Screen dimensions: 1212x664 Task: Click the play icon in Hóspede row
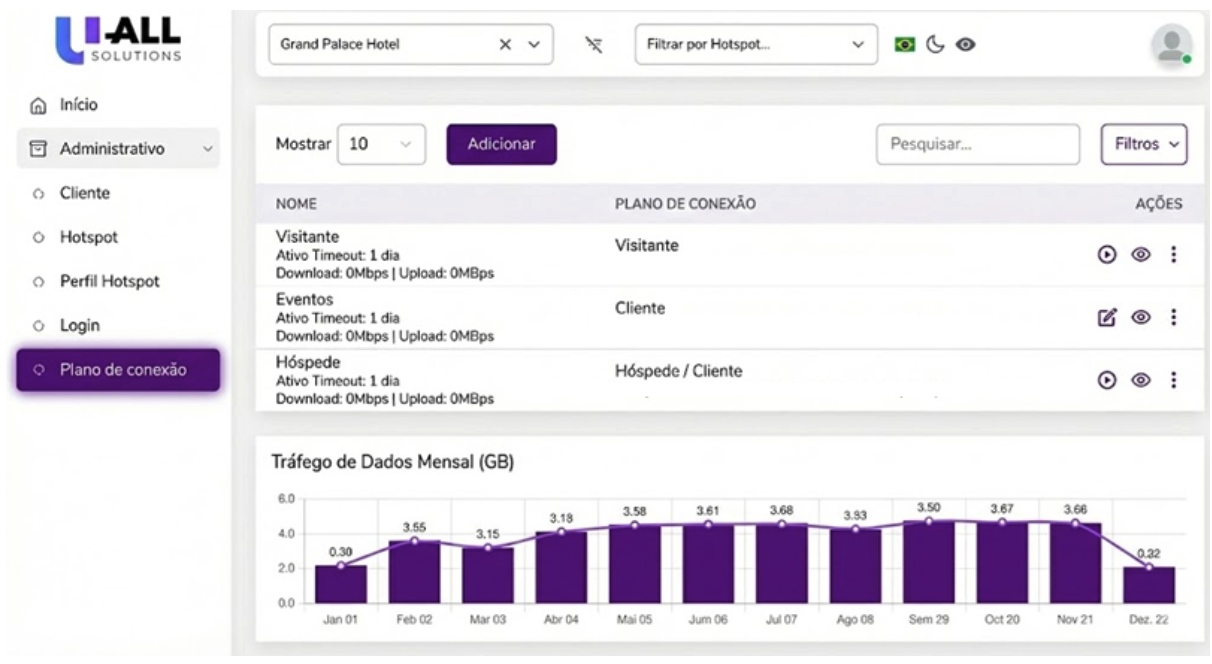pyautogui.click(x=1107, y=379)
